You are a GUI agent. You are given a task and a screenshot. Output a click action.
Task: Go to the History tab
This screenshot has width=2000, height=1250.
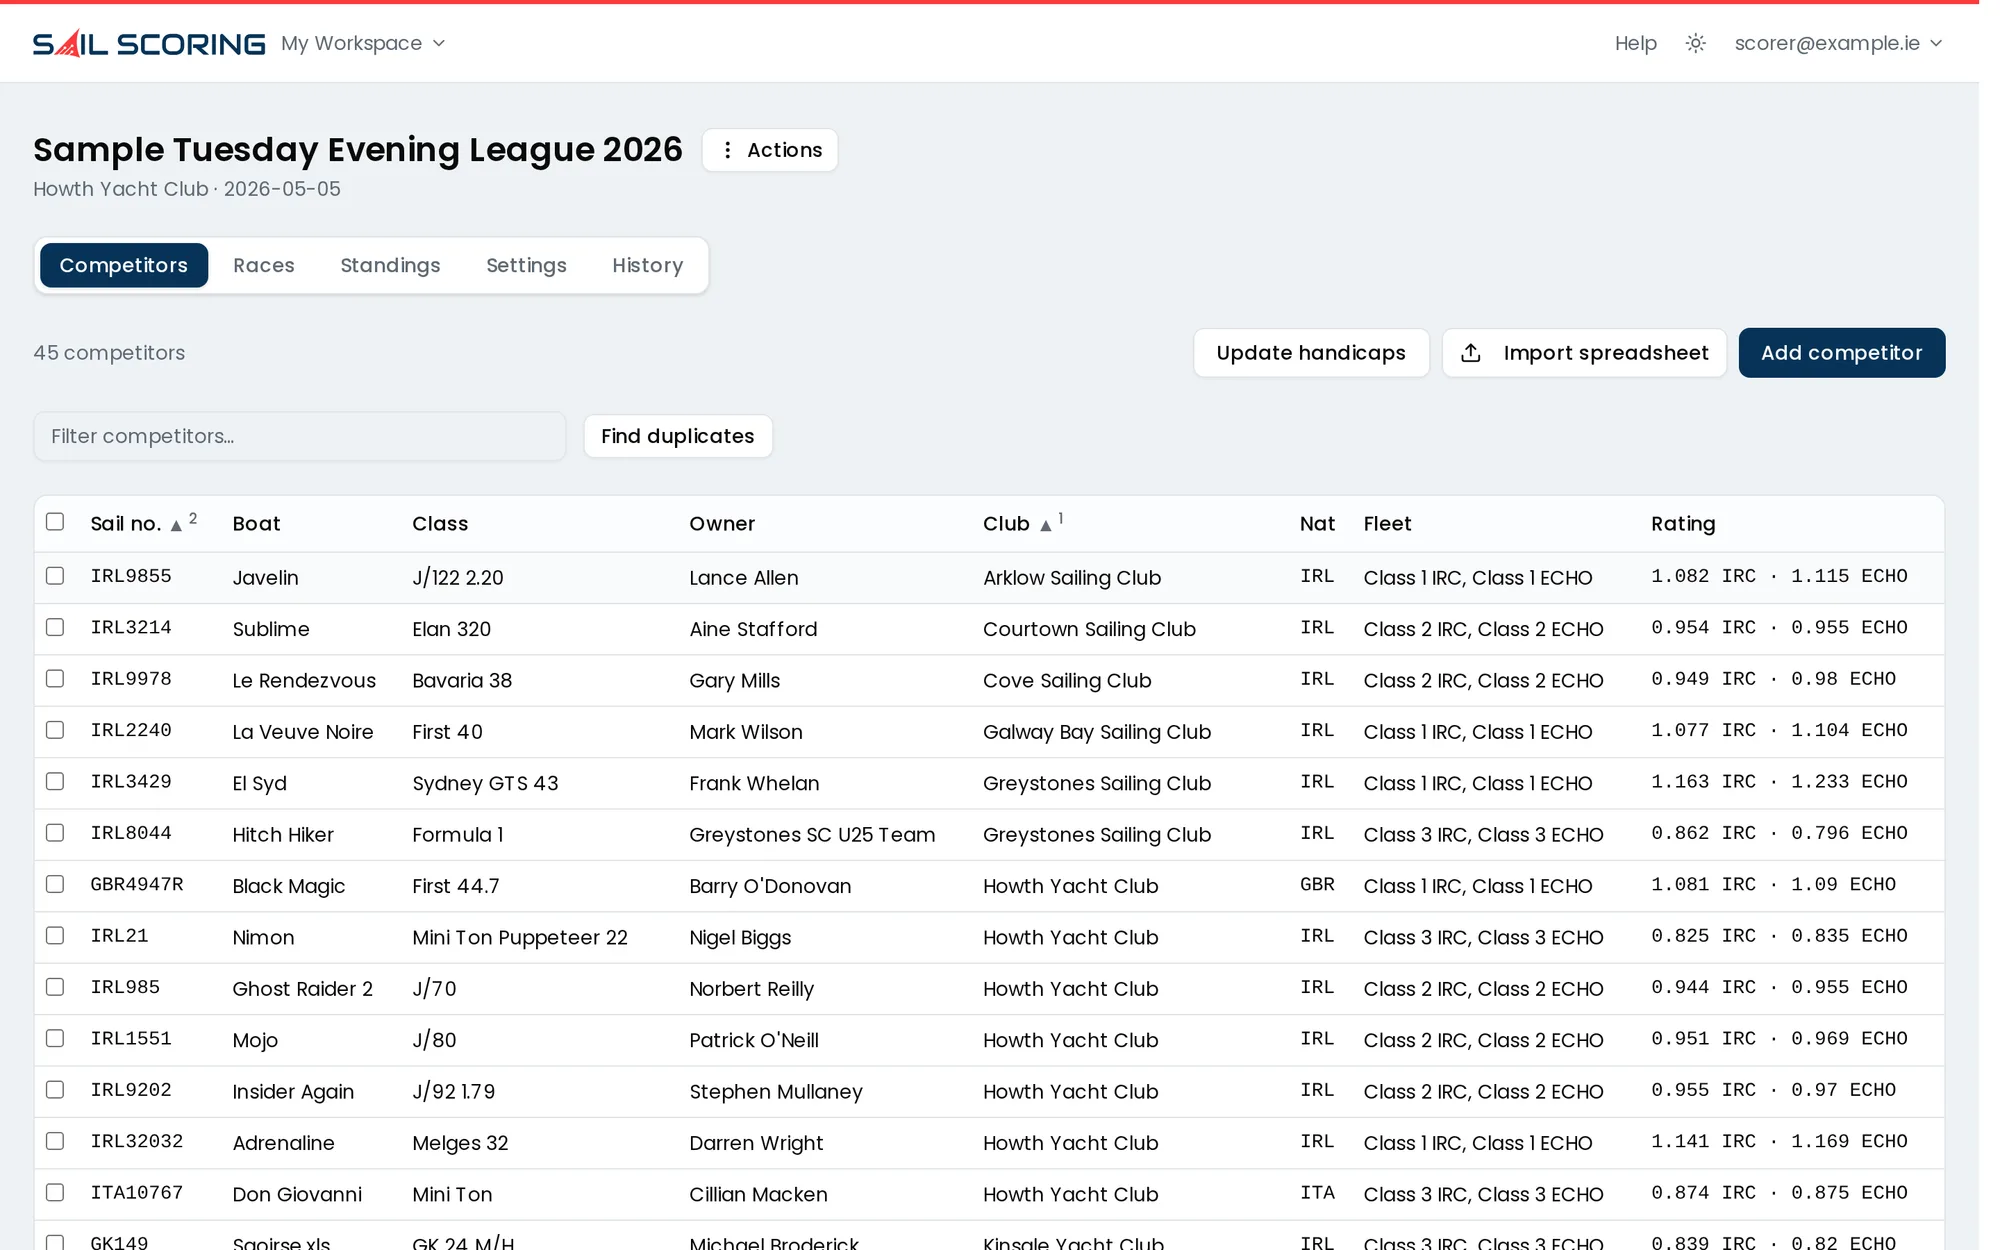pyautogui.click(x=648, y=265)
